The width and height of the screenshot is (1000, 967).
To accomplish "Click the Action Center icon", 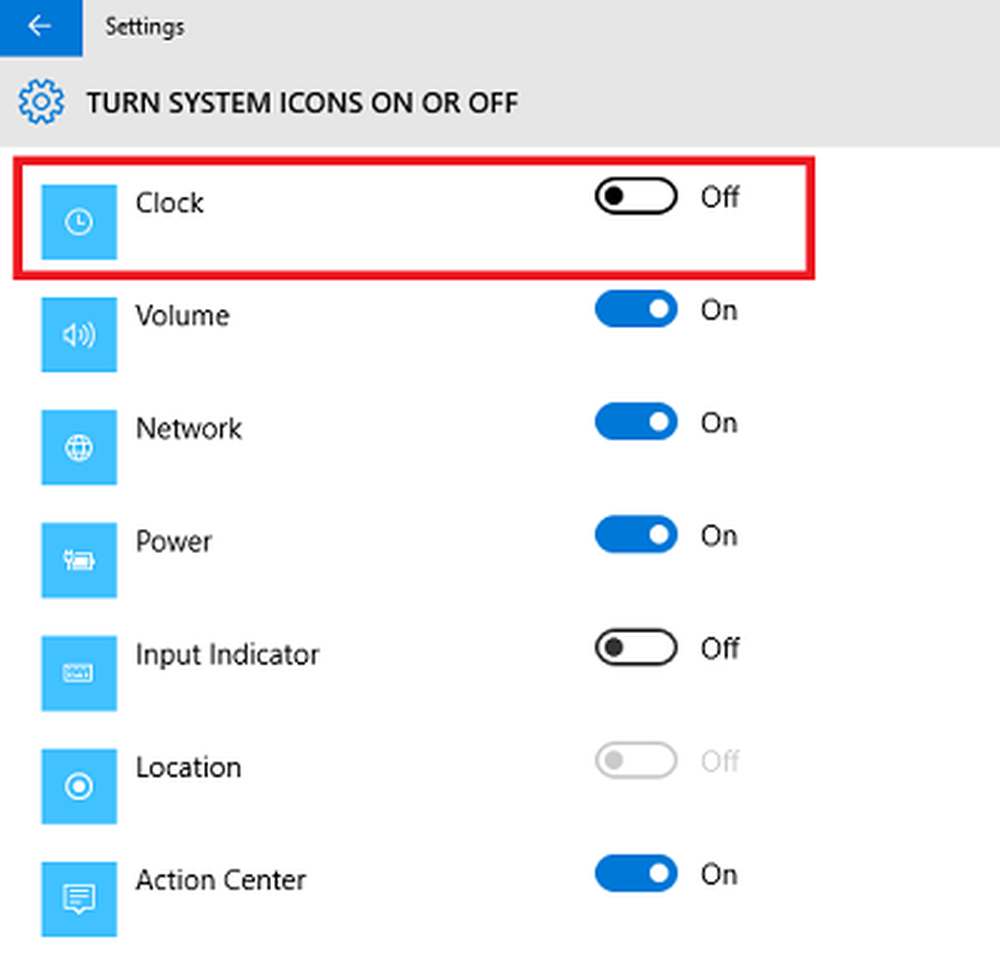I will pyautogui.click(x=78, y=899).
